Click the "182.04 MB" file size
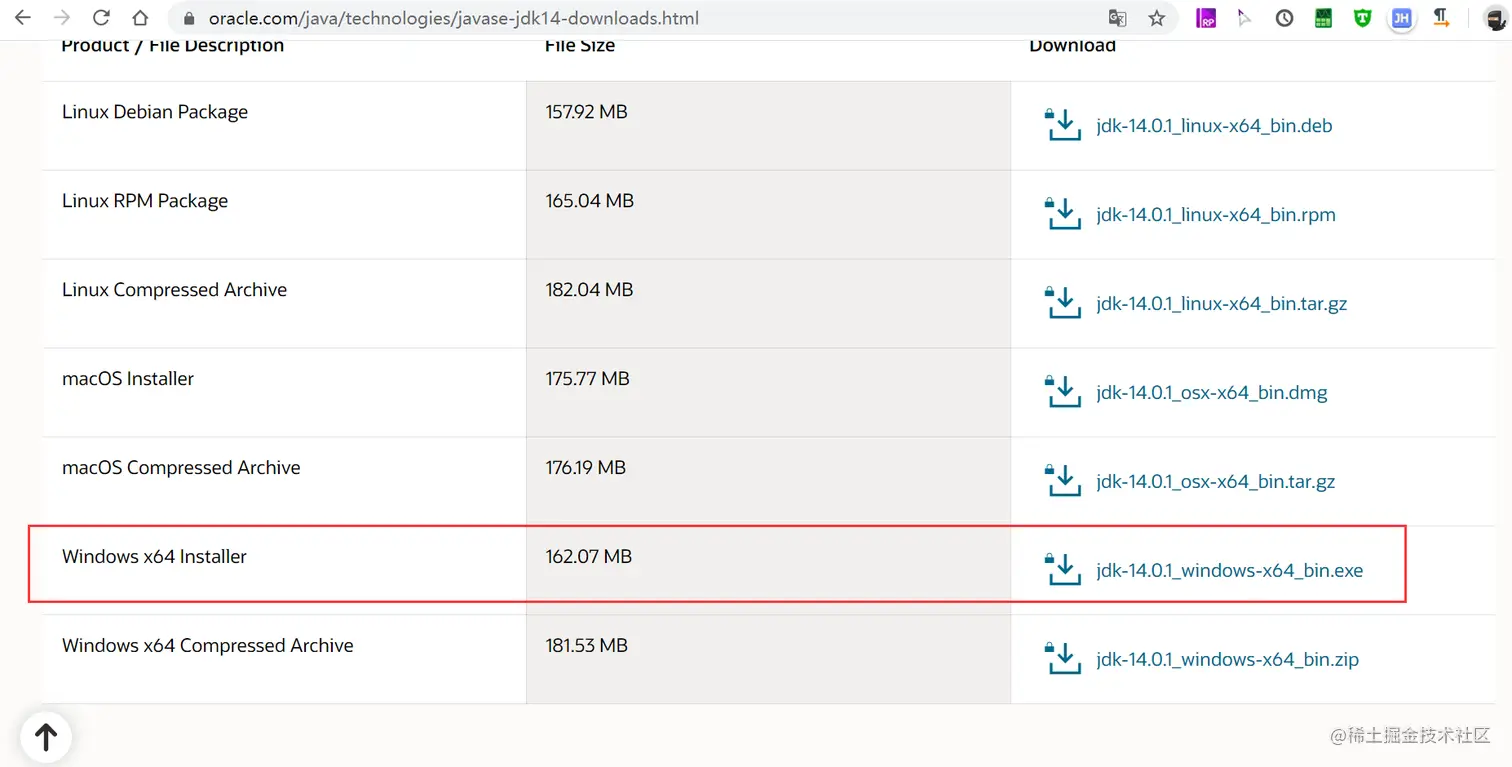 pyautogui.click(x=589, y=290)
